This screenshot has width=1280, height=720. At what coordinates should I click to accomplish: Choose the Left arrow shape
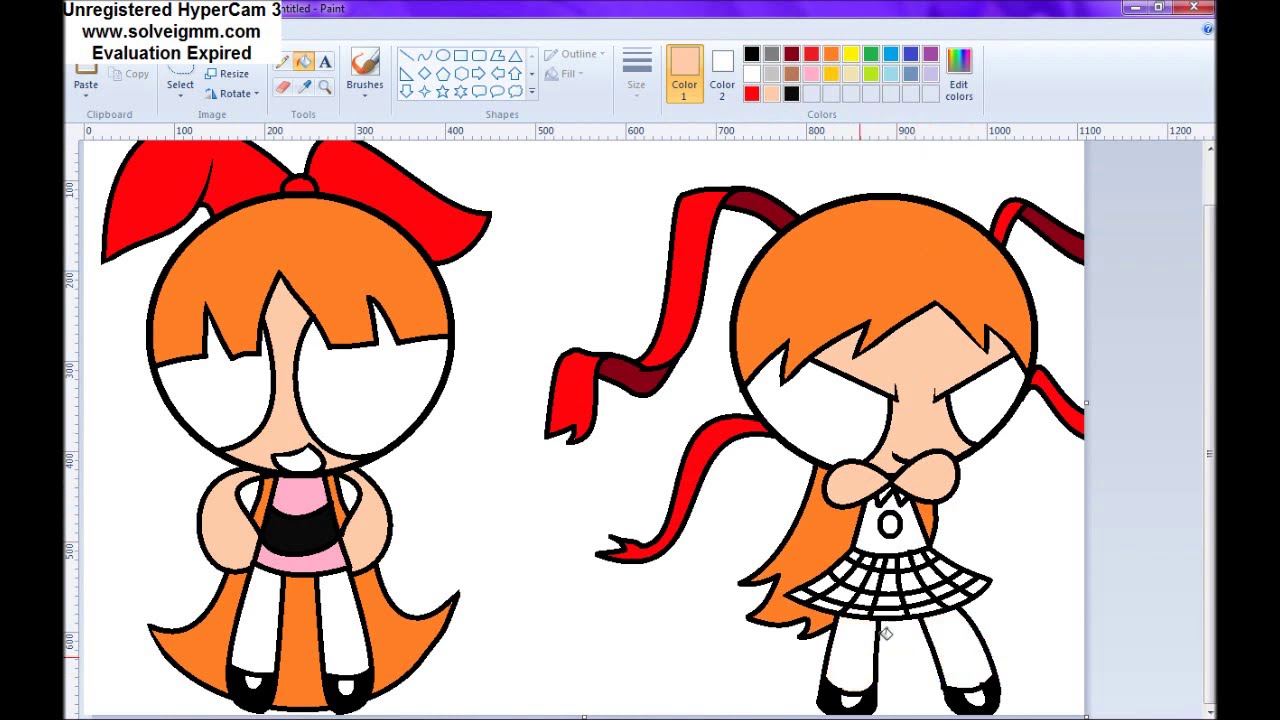(x=497, y=74)
